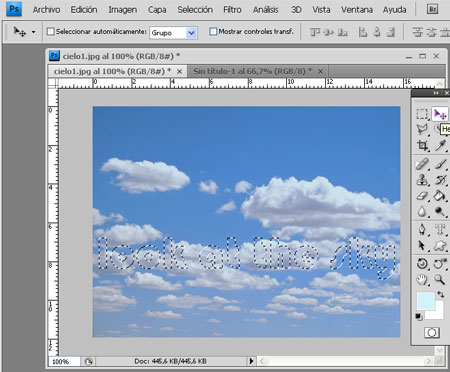
Task: Open the Filtro menu
Action: [232, 10]
